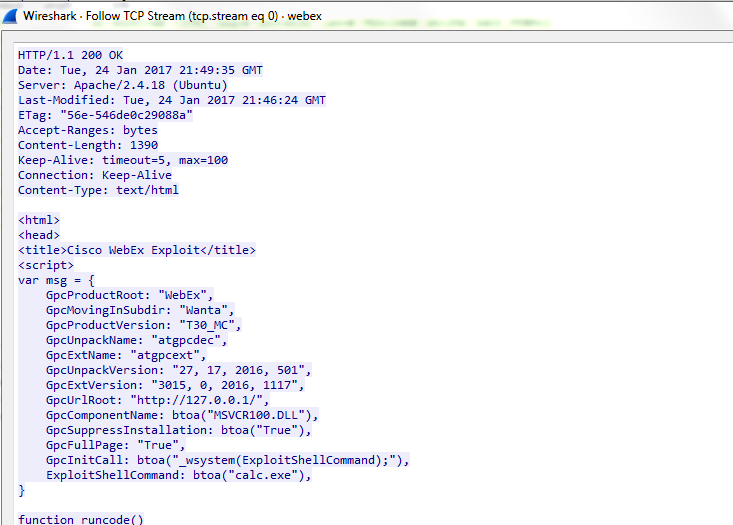This screenshot has height=525, width=733.
Task: Click the GpcUnpackName "atgpcdec" line
Action: [x=137, y=340]
